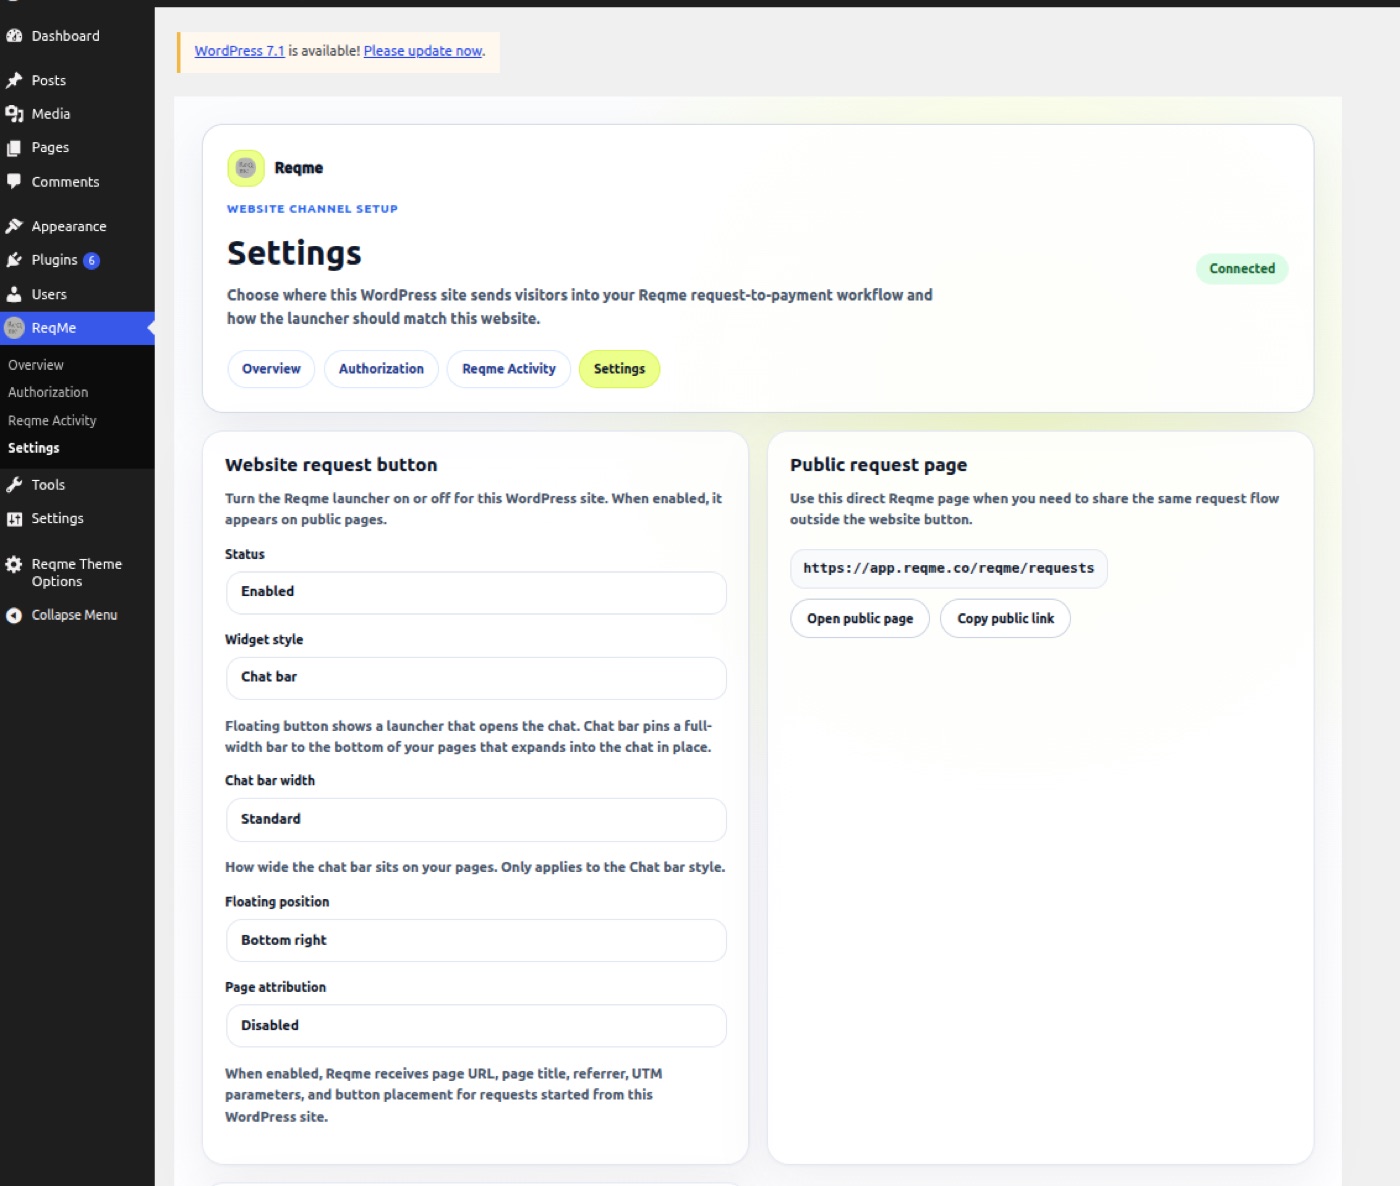Open Reqme Activity in sidebar submenu
The width and height of the screenshot is (1400, 1186).
point(52,420)
